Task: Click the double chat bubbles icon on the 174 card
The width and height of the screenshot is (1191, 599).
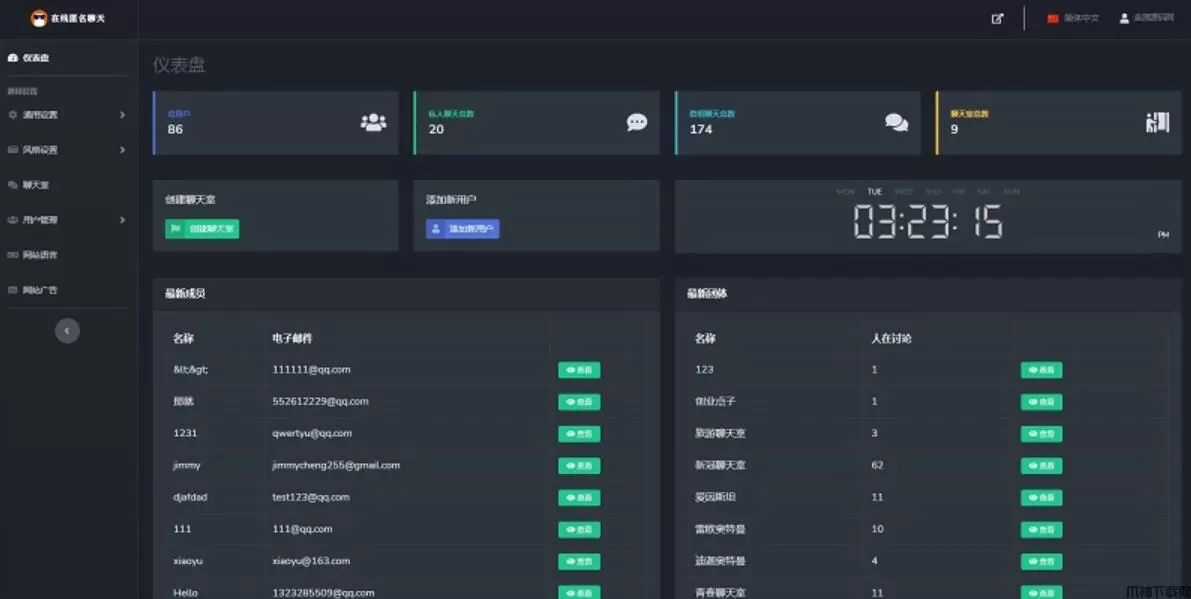Action: [x=896, y=122]
